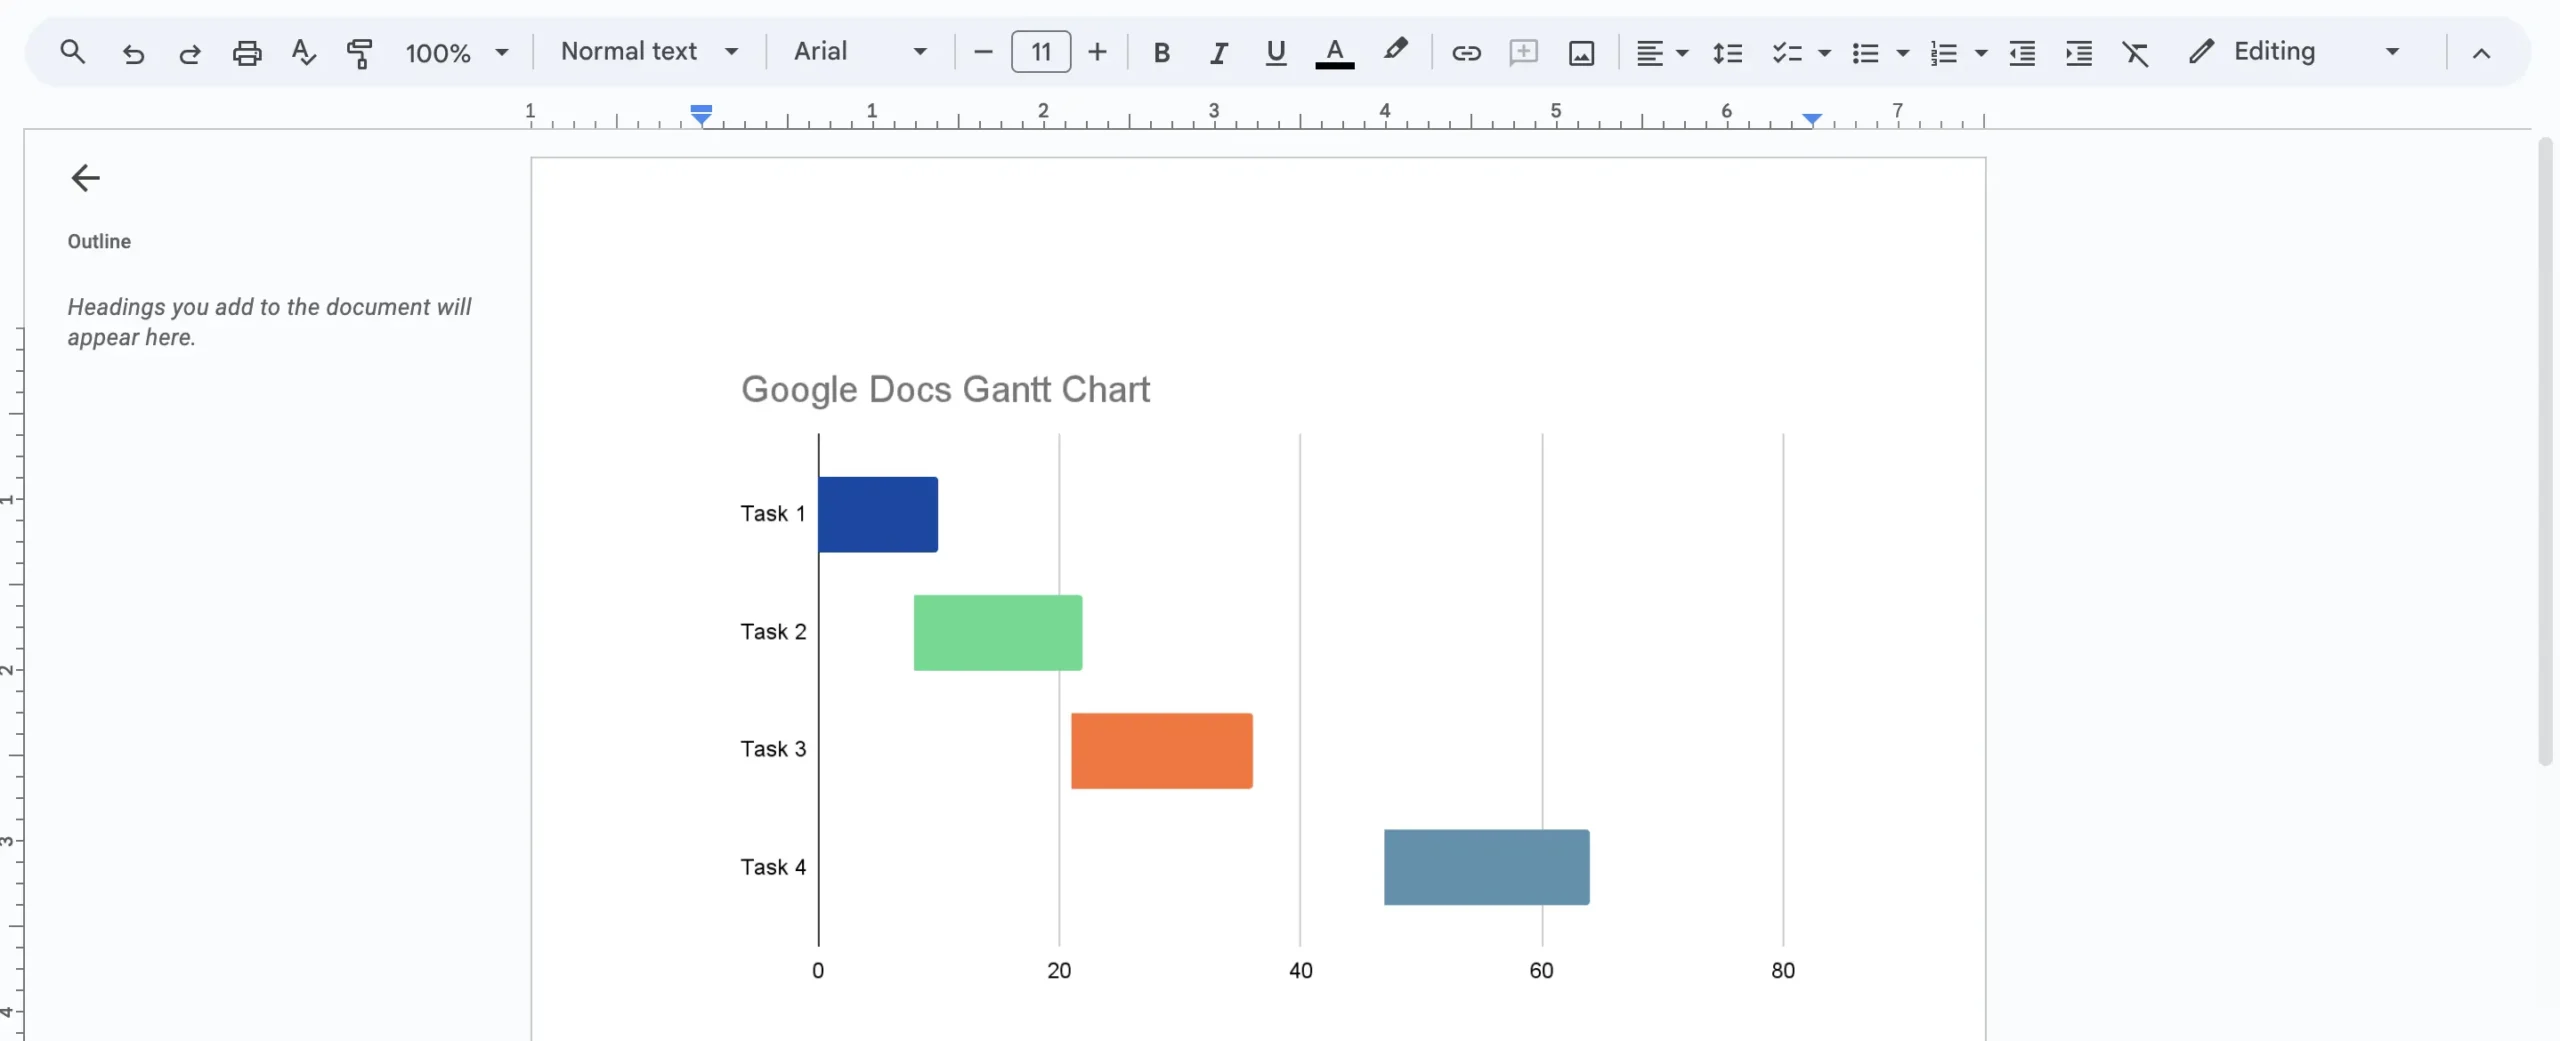The height and width of the screenshot is (1041, 2560).
Task: Click the Task 1 axis label
Action: coord(773,514)
